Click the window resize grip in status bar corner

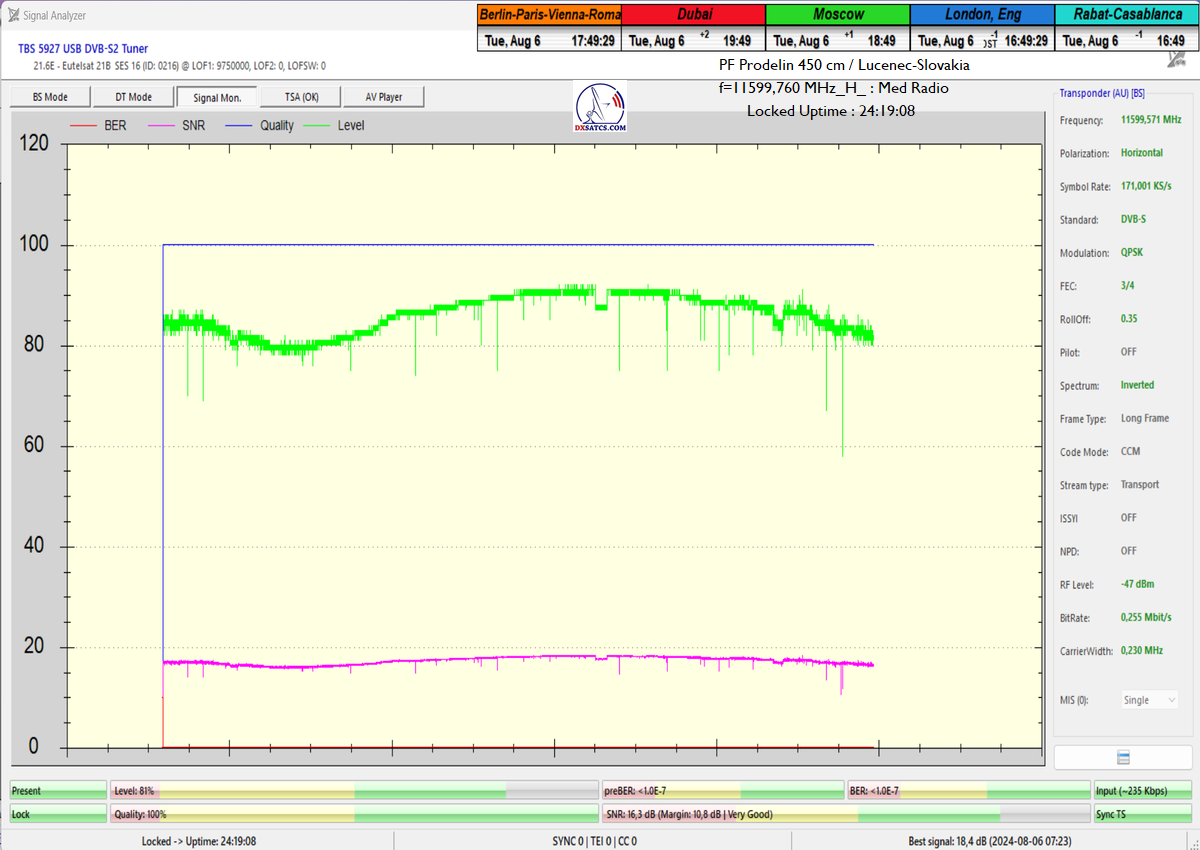click(1192, 842)
